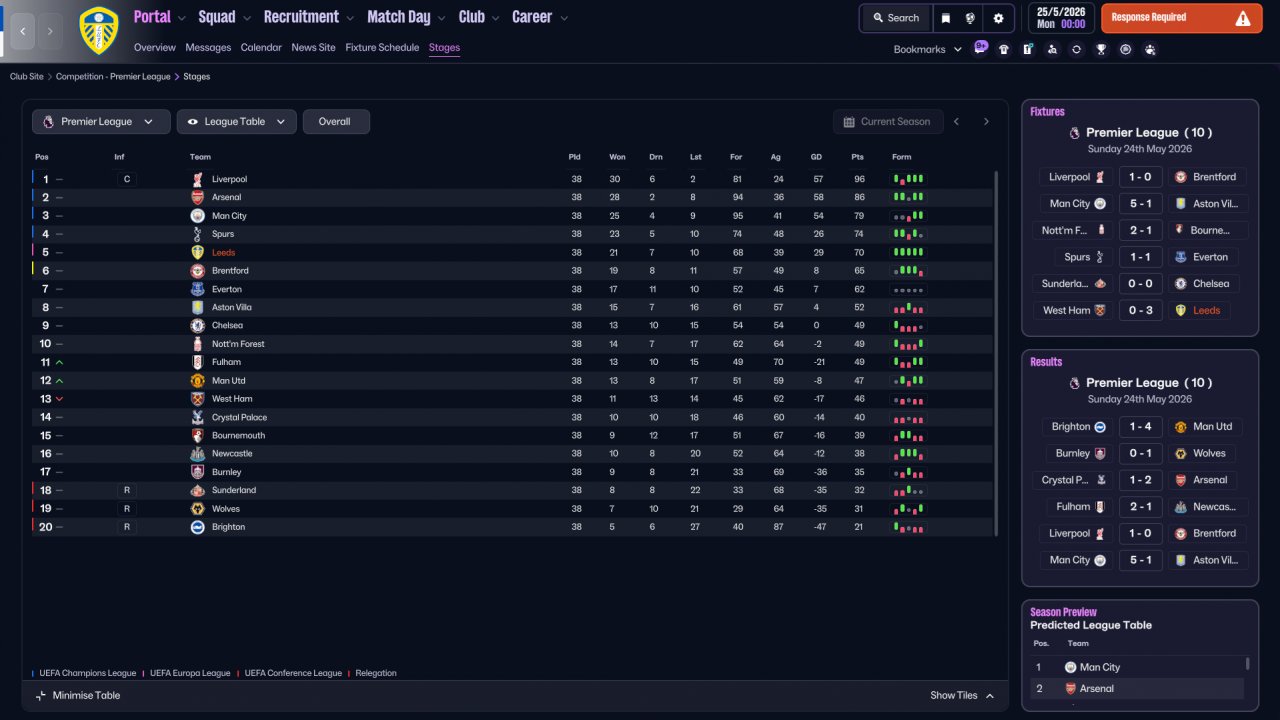Click the shirt icon in bookmarks bar
Image resolution: width=1280 pixels, height=720 pixels.
1004,49
